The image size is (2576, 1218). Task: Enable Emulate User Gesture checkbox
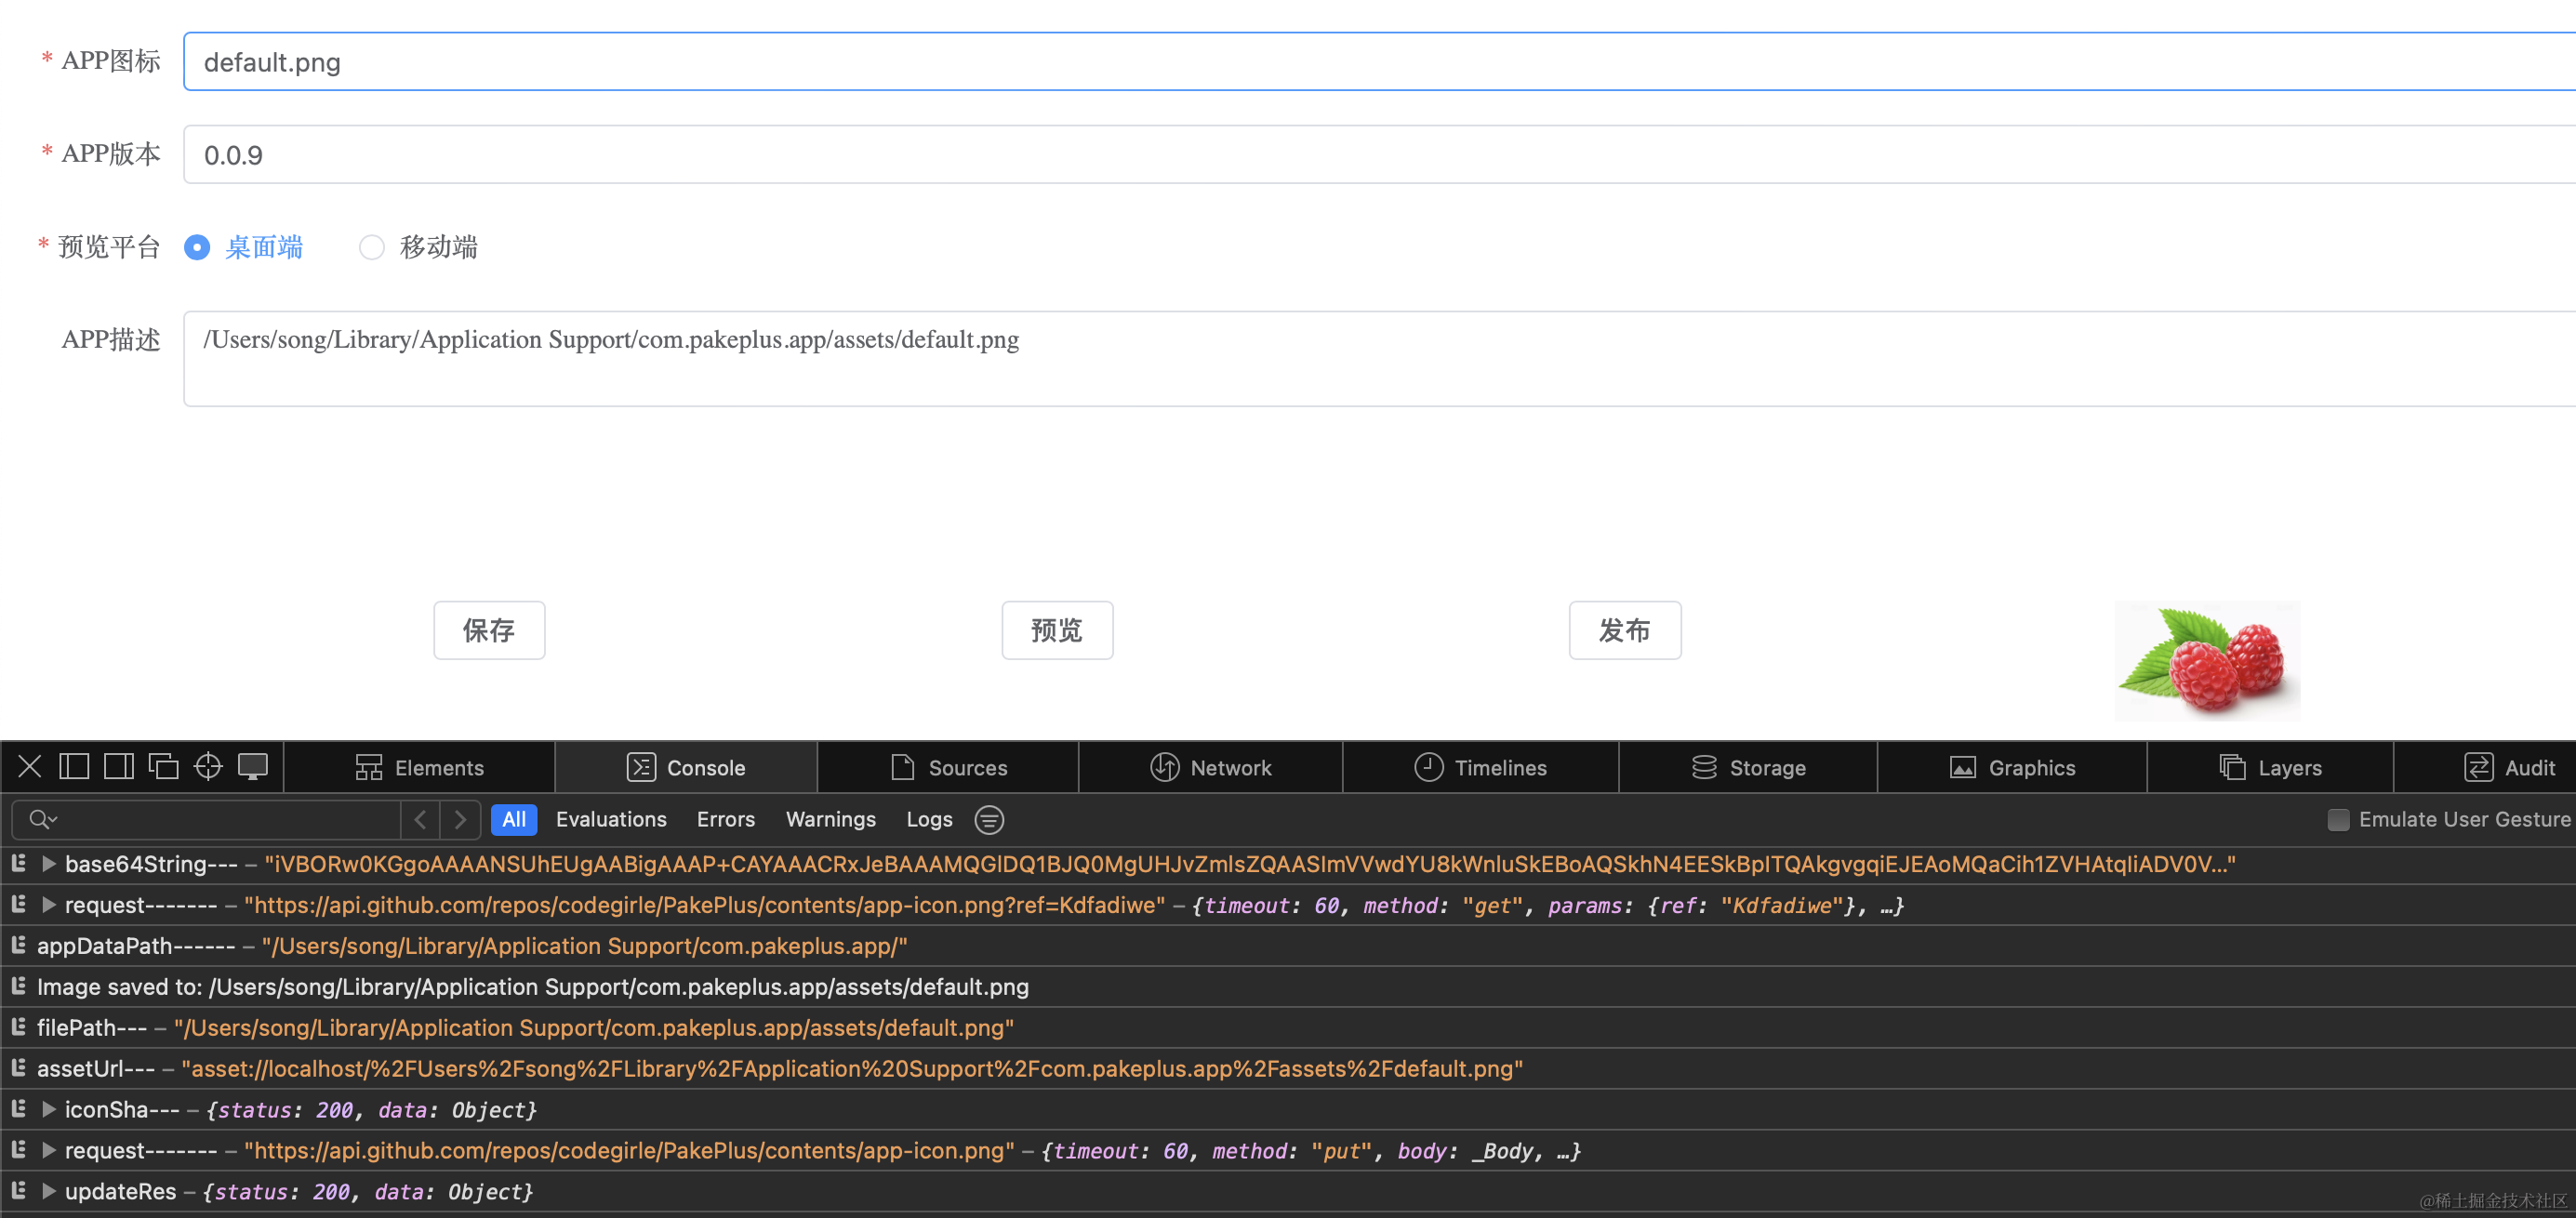click(x=2337, y=820)
